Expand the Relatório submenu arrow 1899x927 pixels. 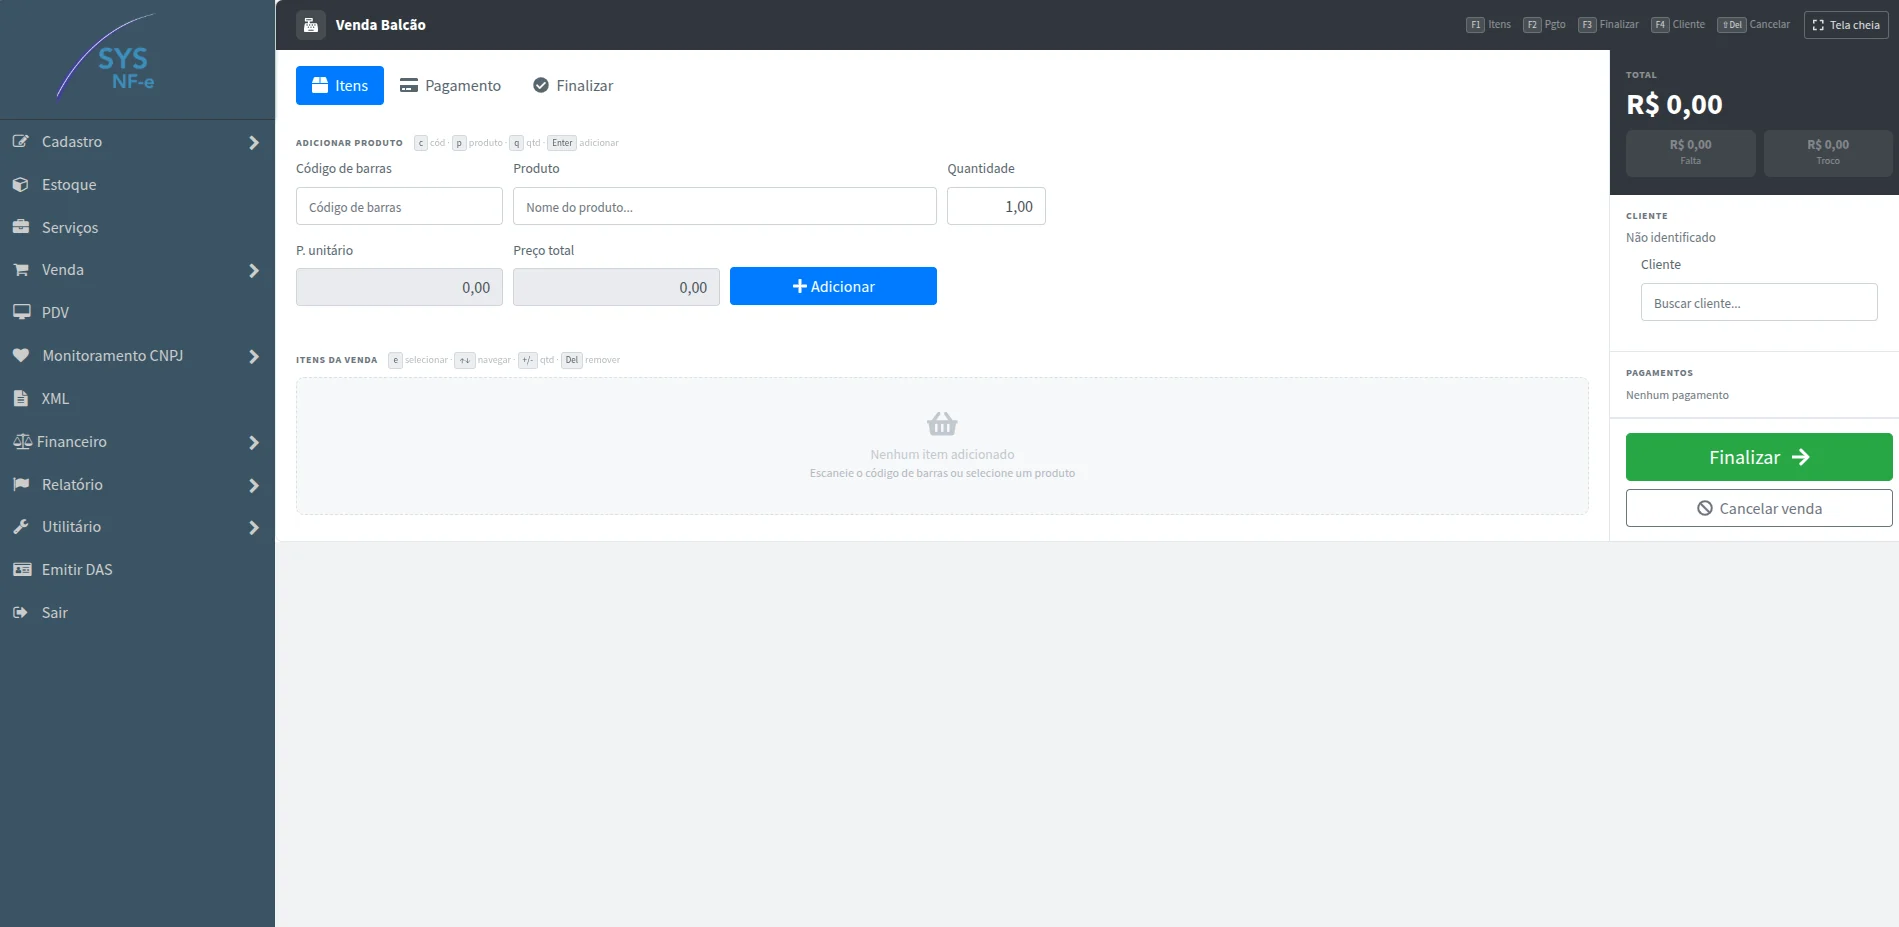(x=254, y=486)
